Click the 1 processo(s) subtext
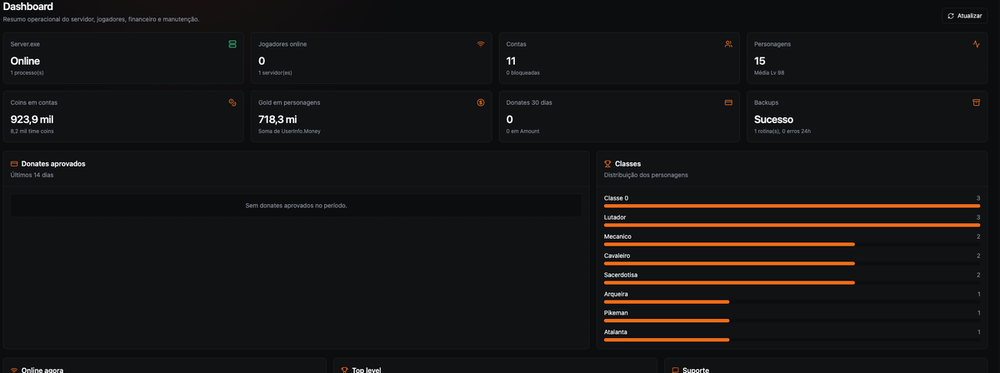The height and width of the screenshot is (373, 1000). pos(27,73)
